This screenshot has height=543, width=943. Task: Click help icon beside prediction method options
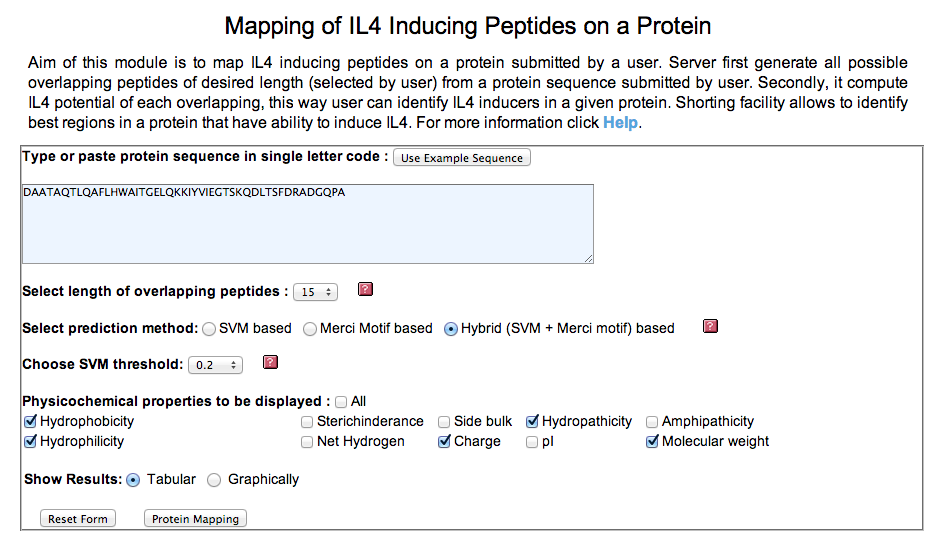(711, 326)
